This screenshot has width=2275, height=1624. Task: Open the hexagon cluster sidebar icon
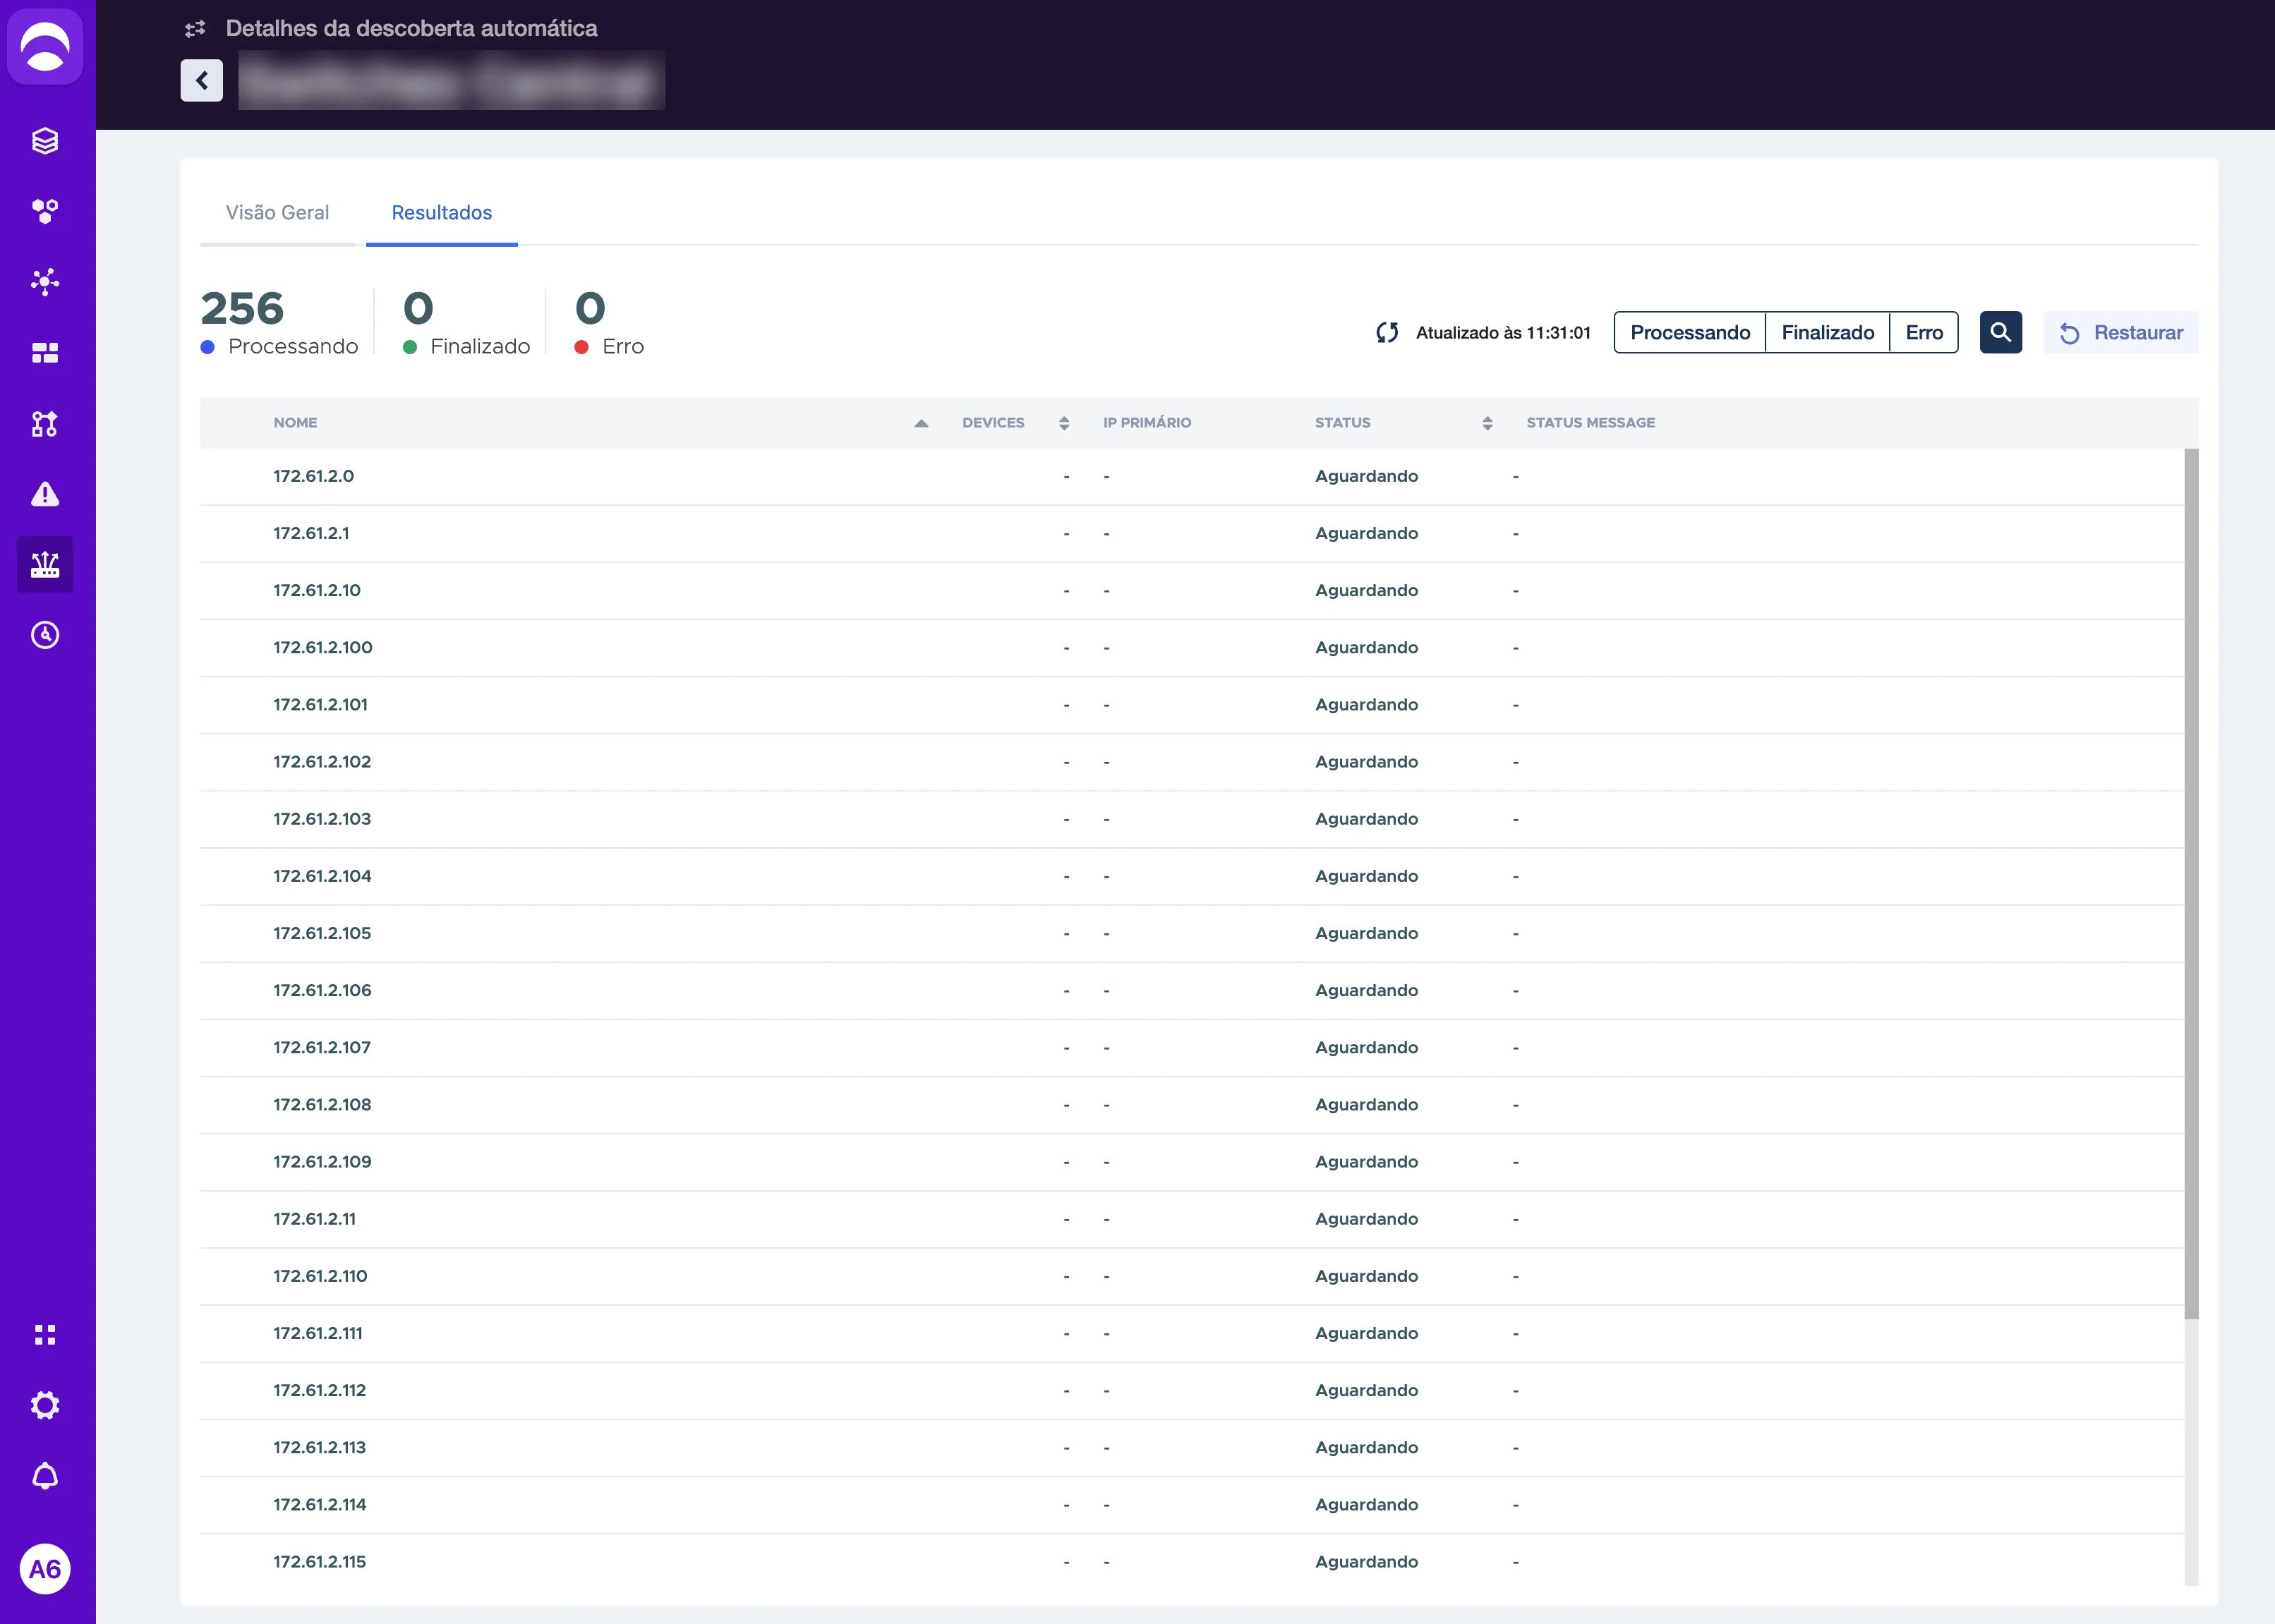pyautogui.click(x=45, y=211)
